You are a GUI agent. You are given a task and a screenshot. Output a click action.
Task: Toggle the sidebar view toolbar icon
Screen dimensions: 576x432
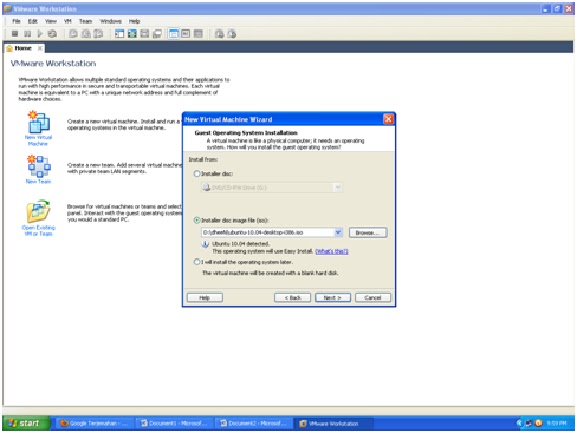point(119,34)
